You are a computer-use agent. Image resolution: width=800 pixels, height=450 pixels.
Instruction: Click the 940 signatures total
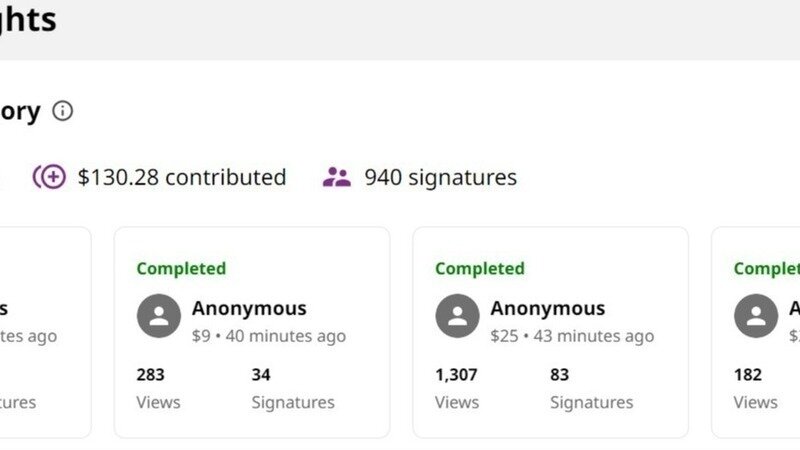pos(440,177)
